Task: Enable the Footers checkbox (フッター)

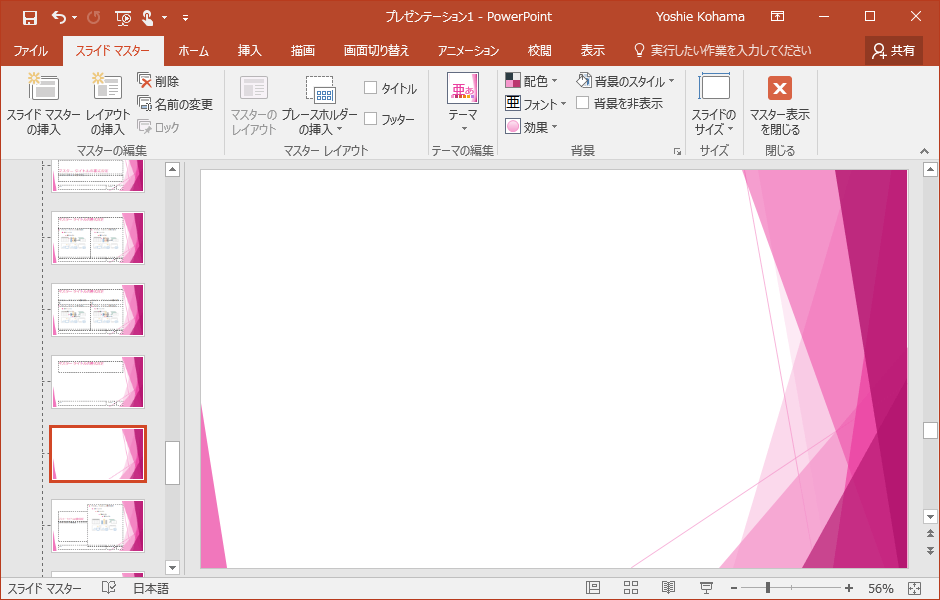Action: 370,119
